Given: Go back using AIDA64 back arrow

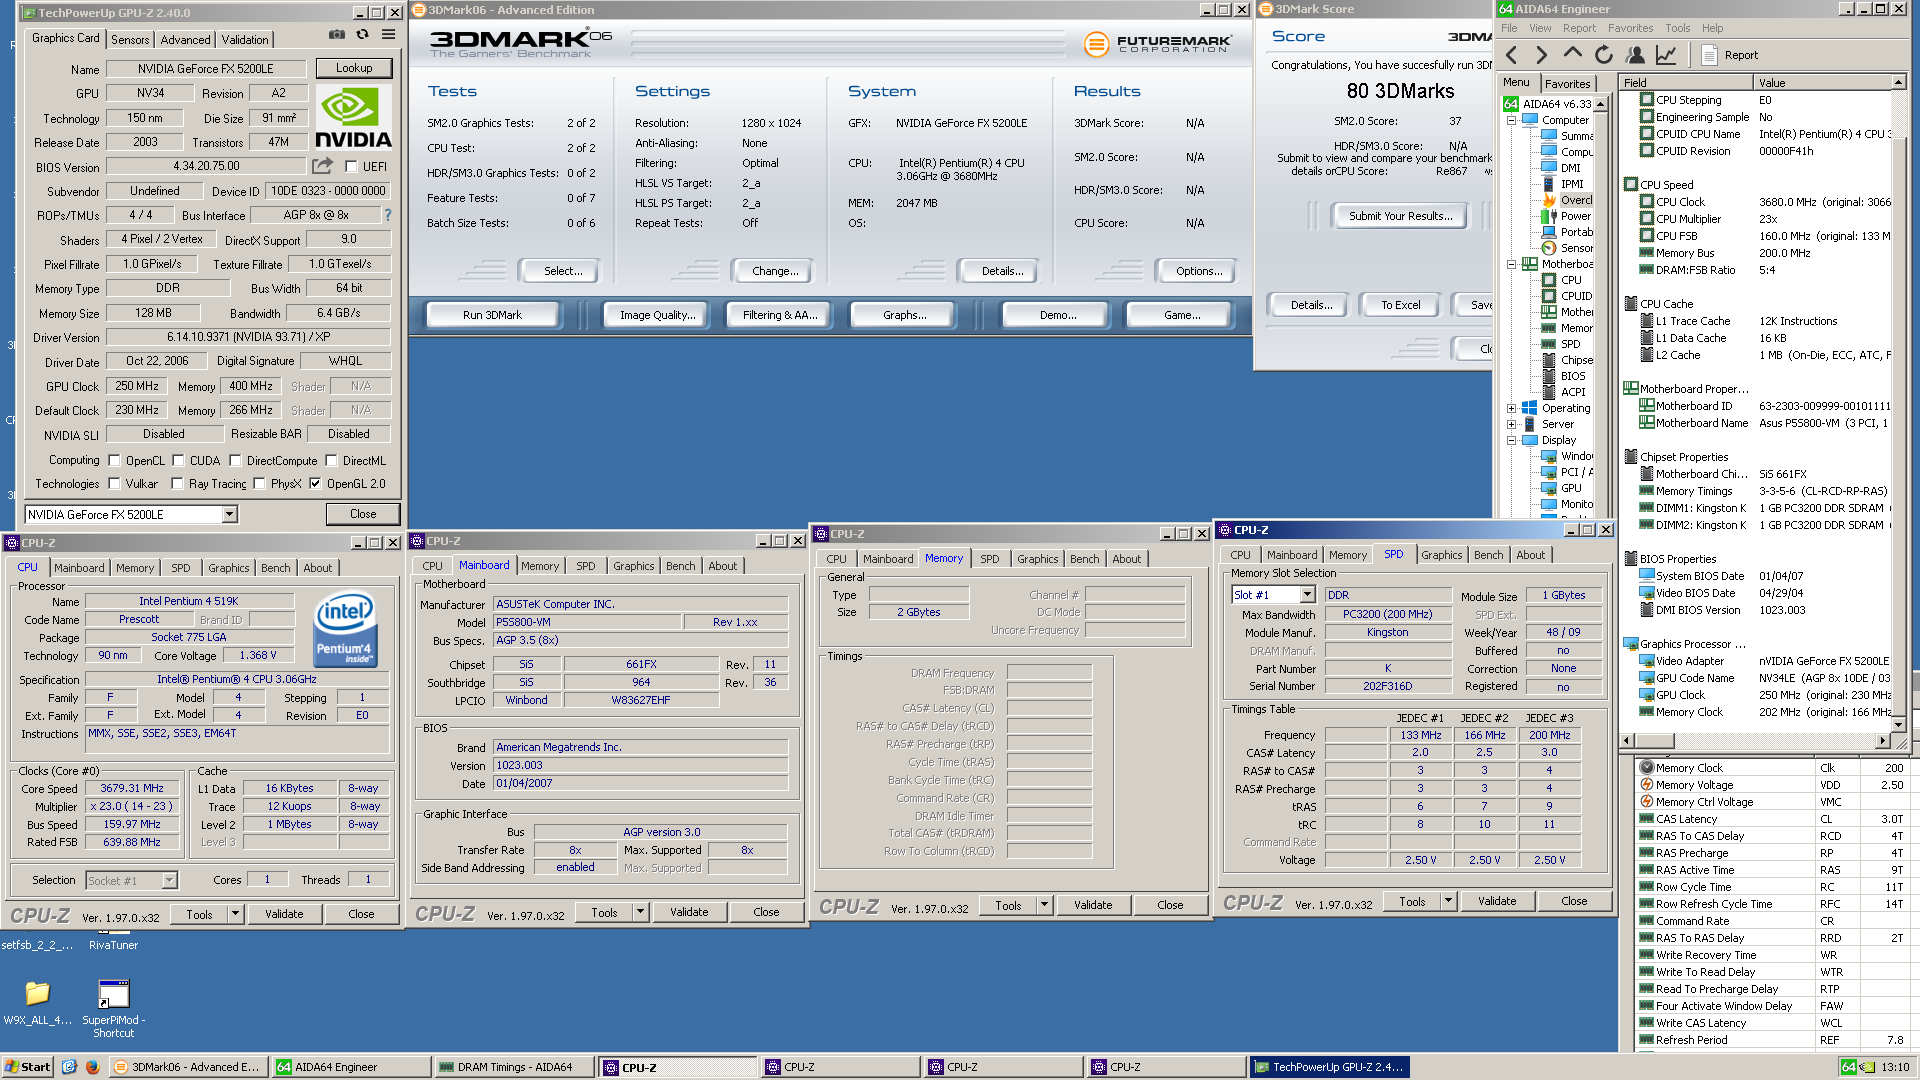Looking at the screenshot, I should point(1511,55).
